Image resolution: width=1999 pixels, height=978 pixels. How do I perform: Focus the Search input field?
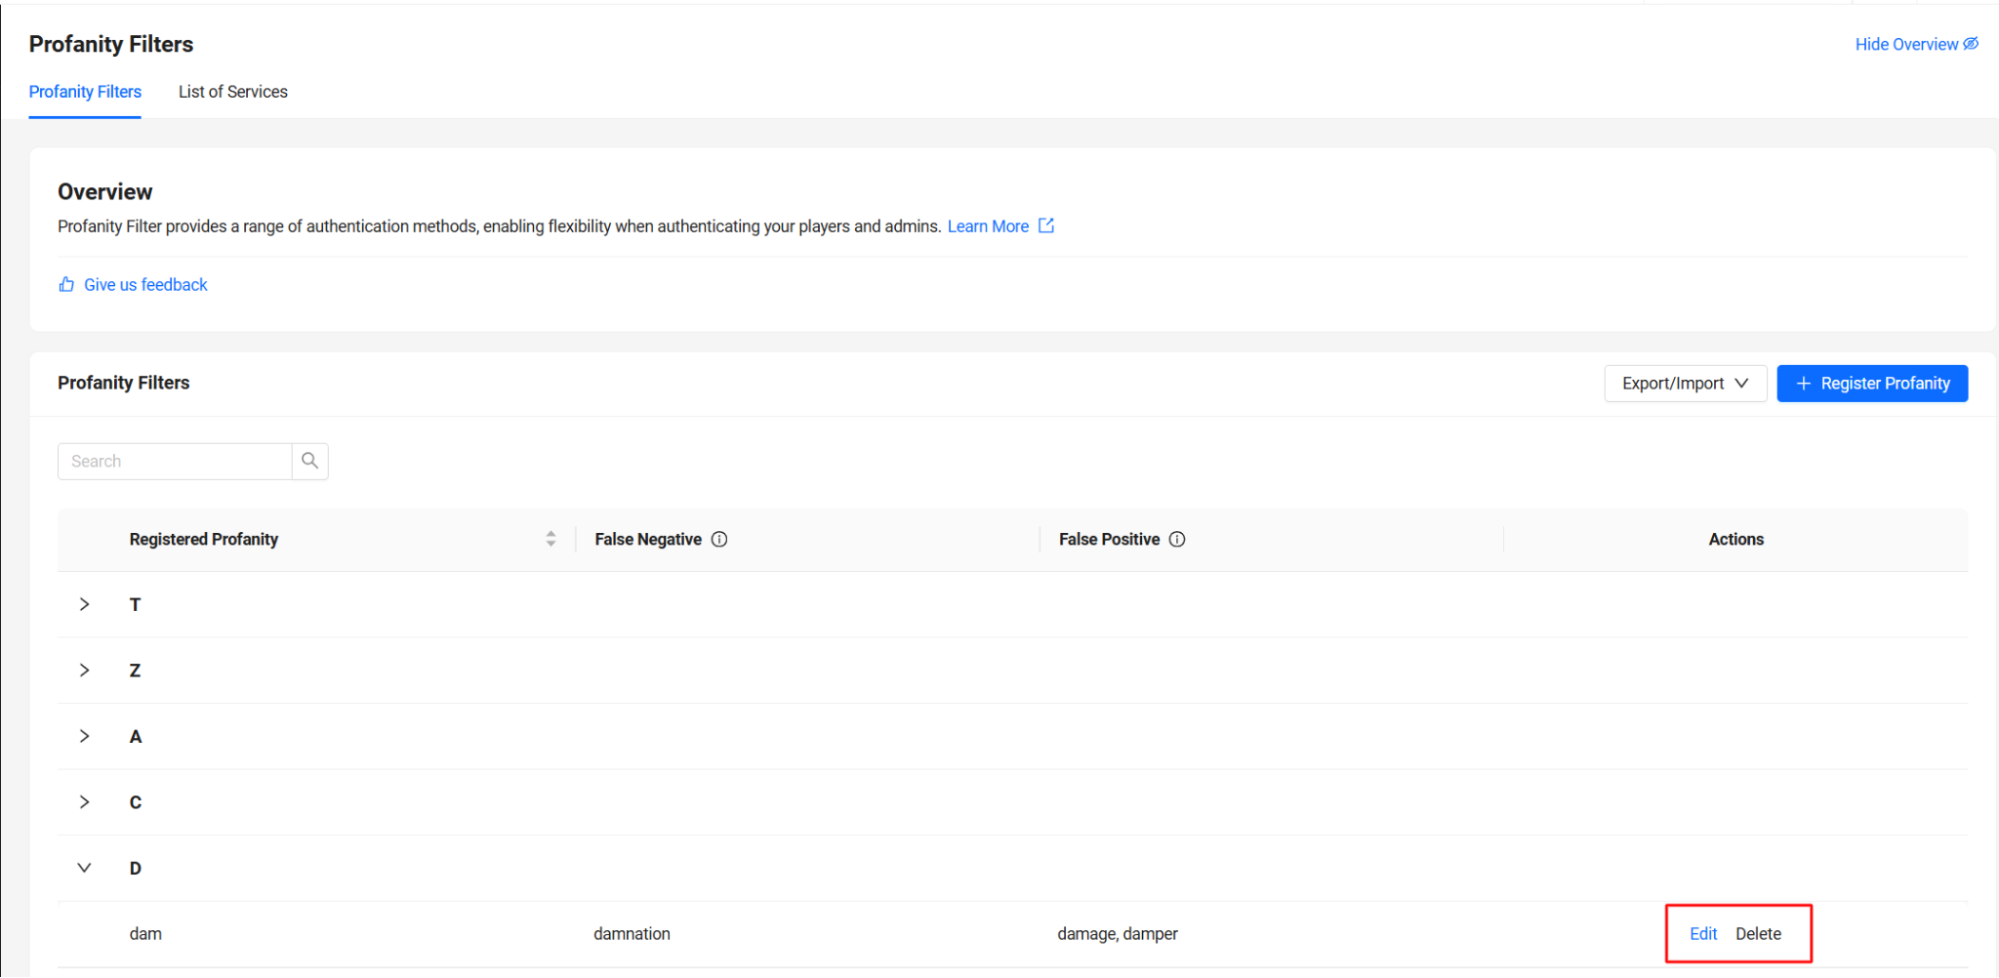(175, 461)
